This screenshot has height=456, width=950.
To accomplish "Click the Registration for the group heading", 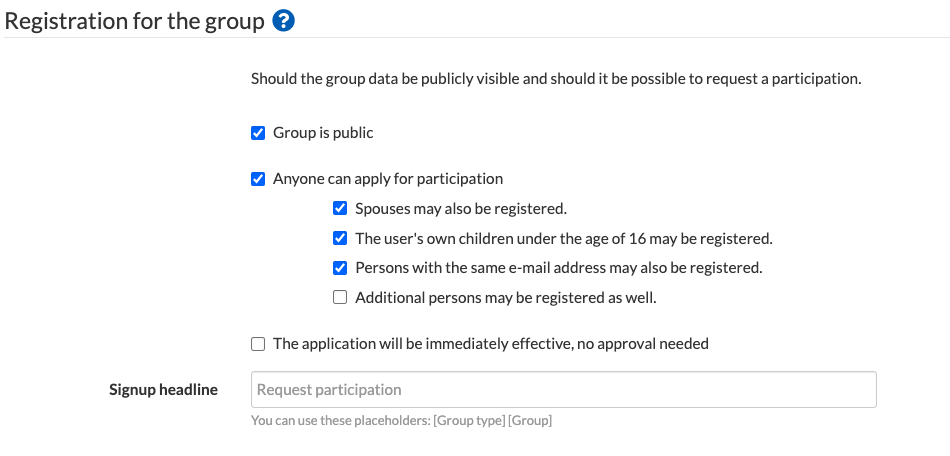I will pyautogui.click(x=135, y=22).
